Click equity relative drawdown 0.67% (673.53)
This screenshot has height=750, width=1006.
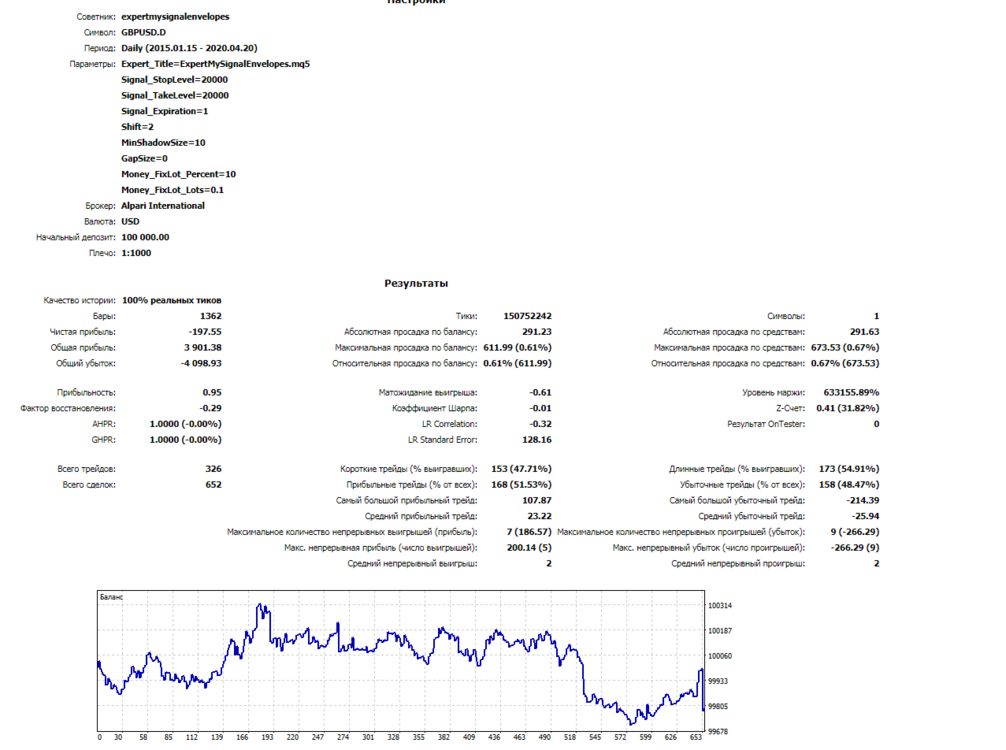(x=845, y=363)
